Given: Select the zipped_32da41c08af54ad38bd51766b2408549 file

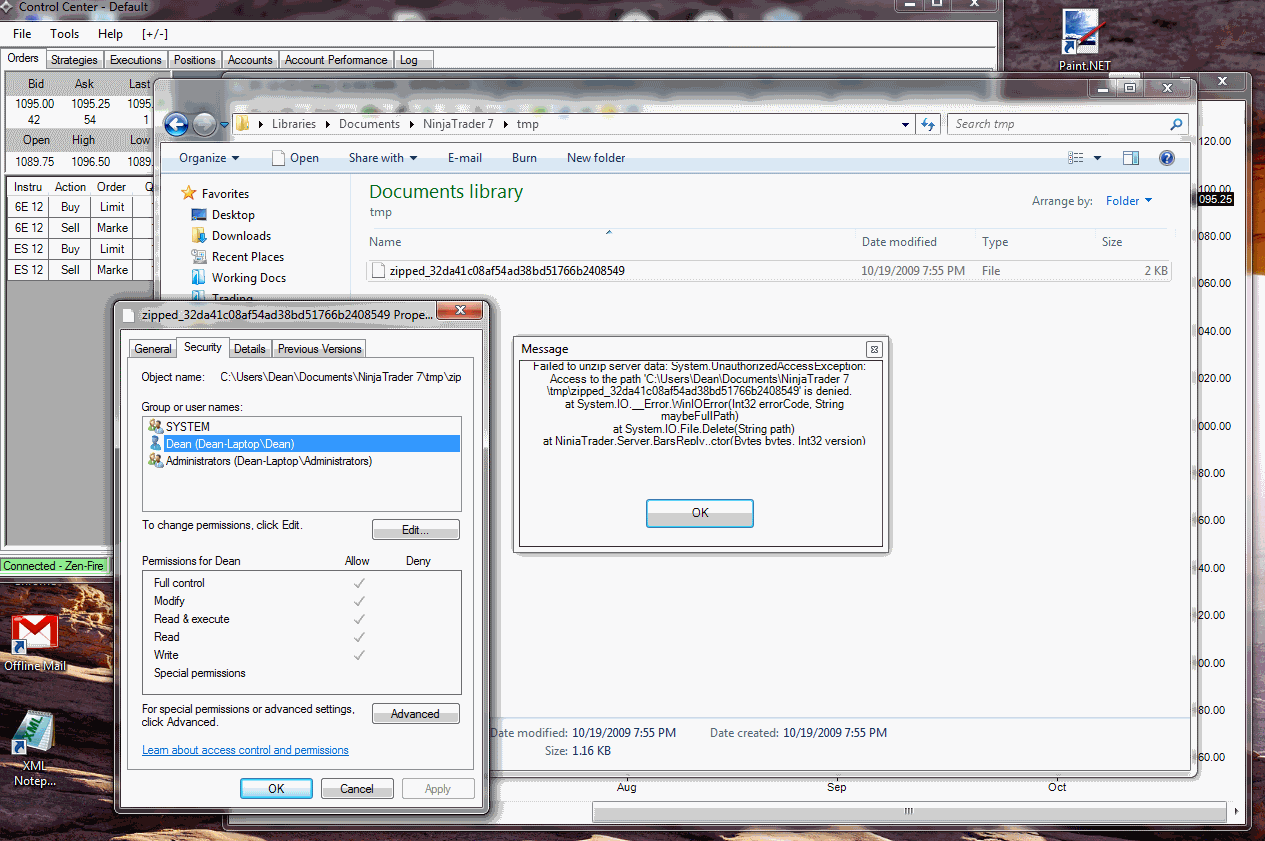Looking at the screenshot, I should pyautogui.click(x=768, y=270).
